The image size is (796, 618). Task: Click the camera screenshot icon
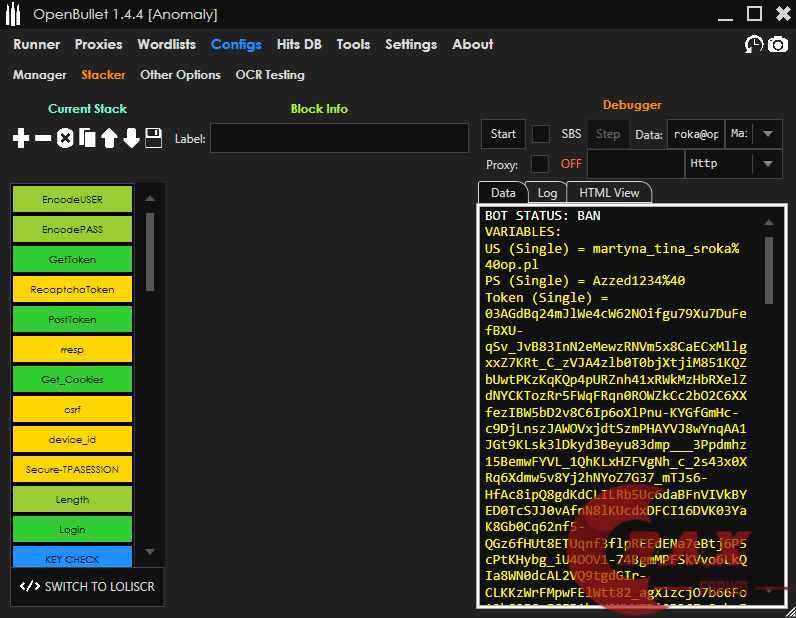click(777, 44)
